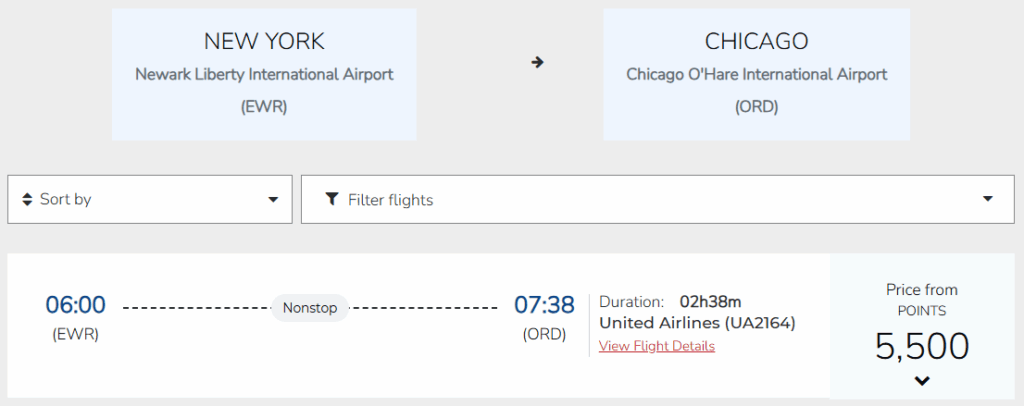Click the sort arrows icon
Image resolution: width=1024 pixels, height=406 pixels.
pos(26,199)
